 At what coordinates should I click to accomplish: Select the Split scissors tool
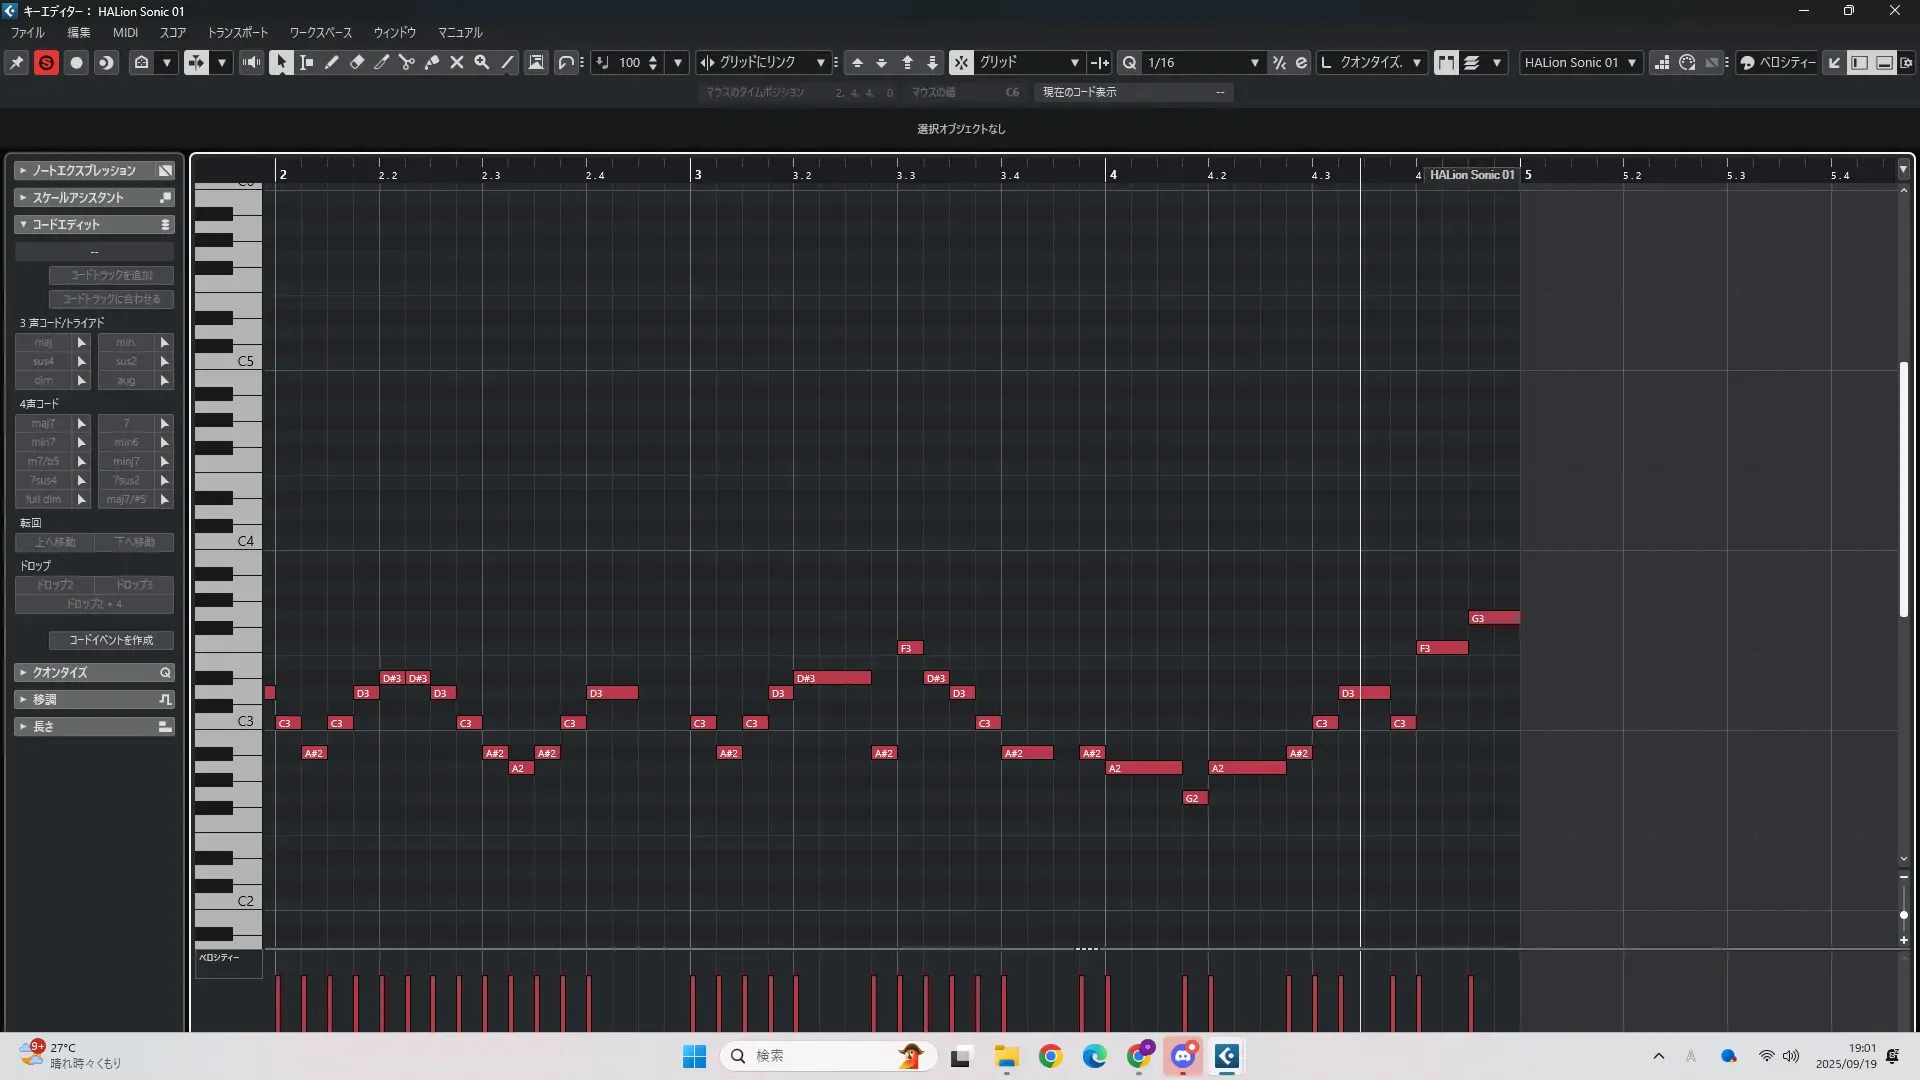[406, 62]
